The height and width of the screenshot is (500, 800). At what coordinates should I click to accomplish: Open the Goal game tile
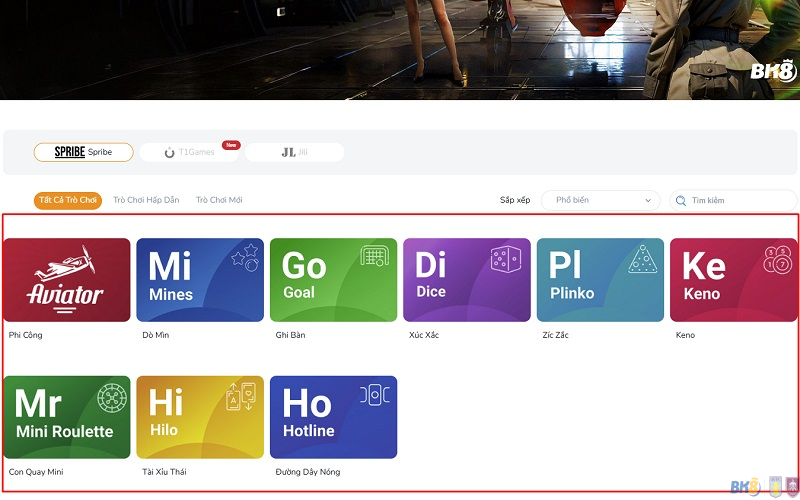[333, 280]
